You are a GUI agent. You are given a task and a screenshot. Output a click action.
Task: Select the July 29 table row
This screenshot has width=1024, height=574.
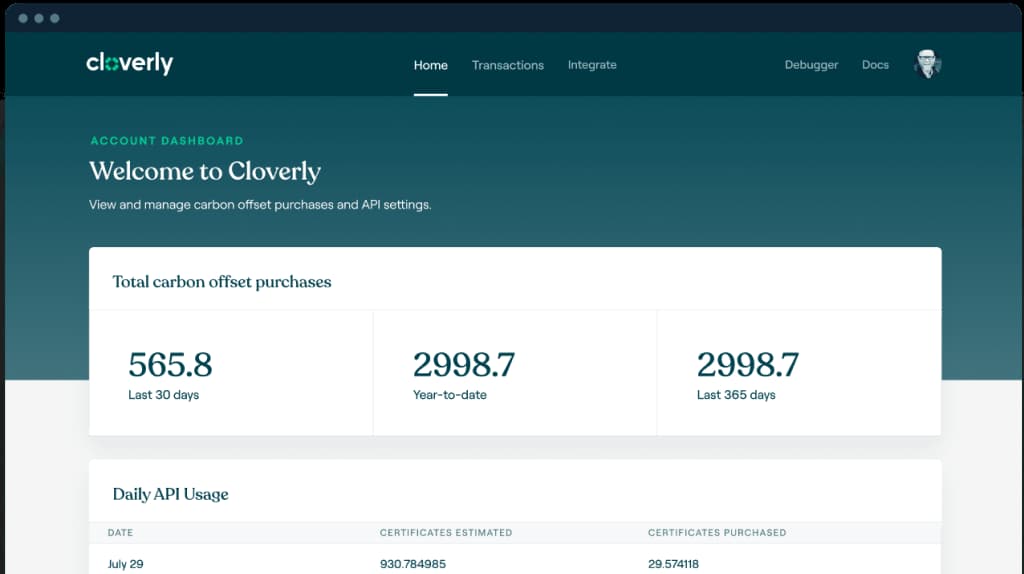[x=125, y=564]
